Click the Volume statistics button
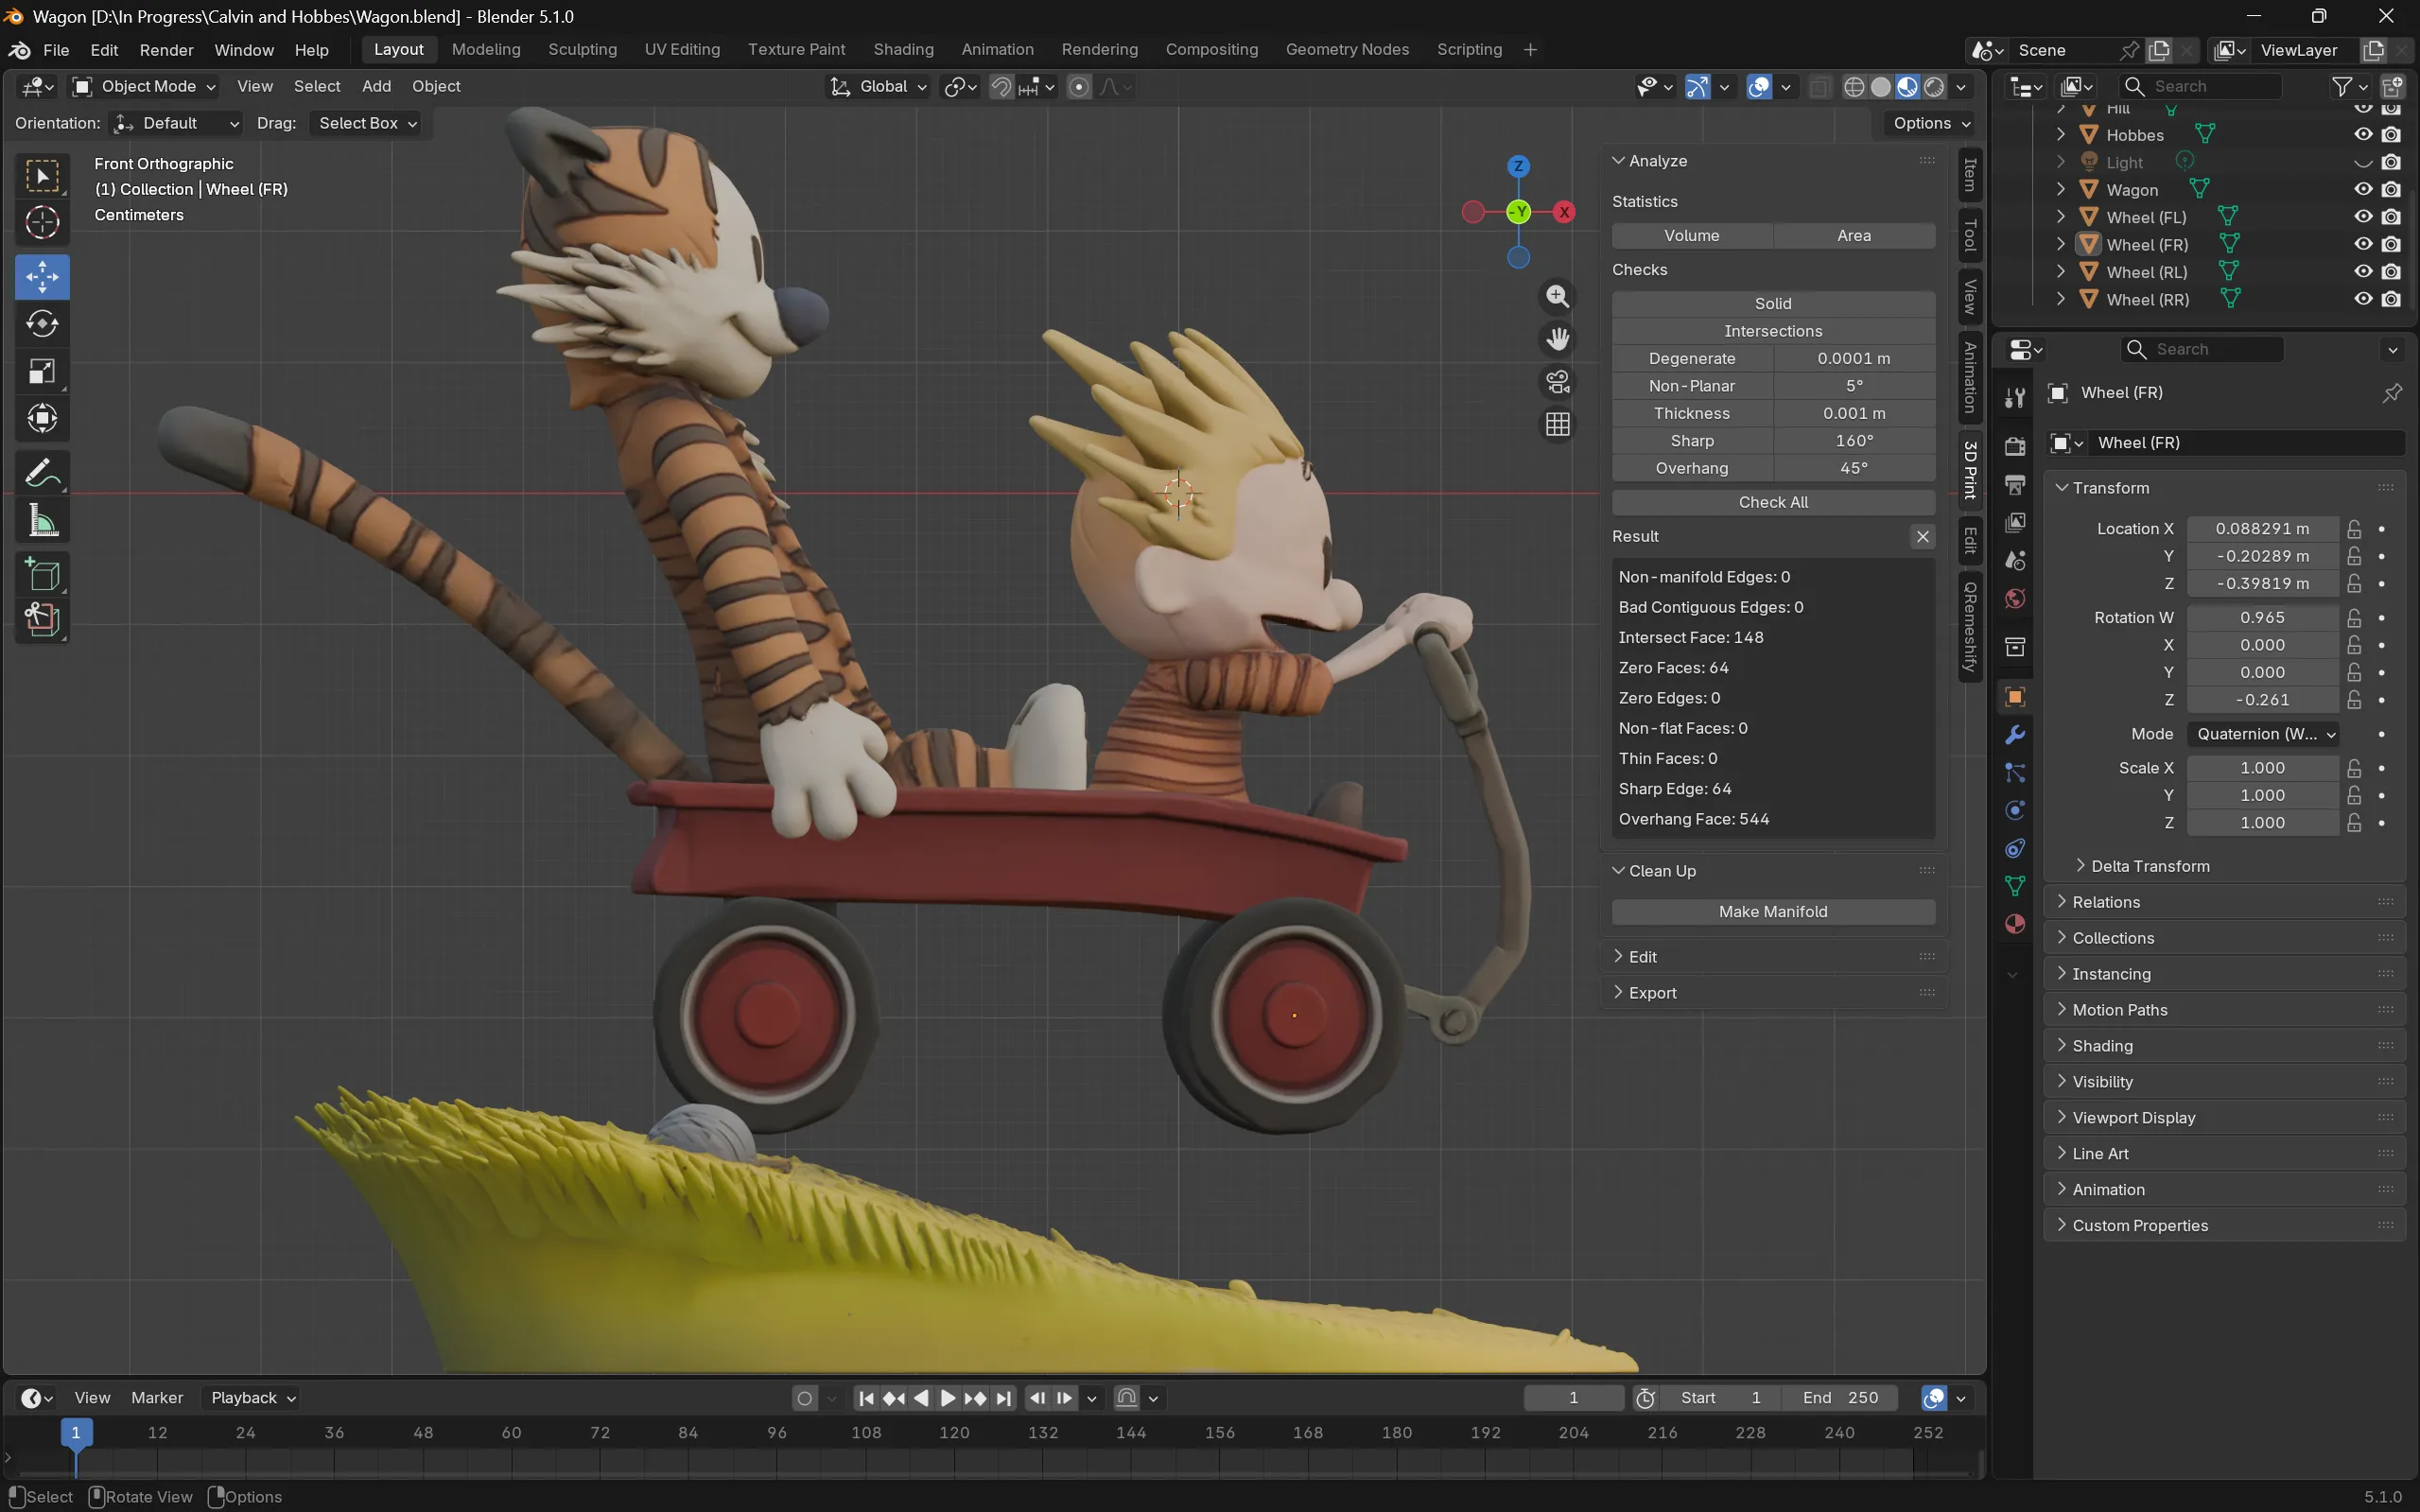The height and width of the screenshot is (1512, 2420). click(x=1692, y=236)
